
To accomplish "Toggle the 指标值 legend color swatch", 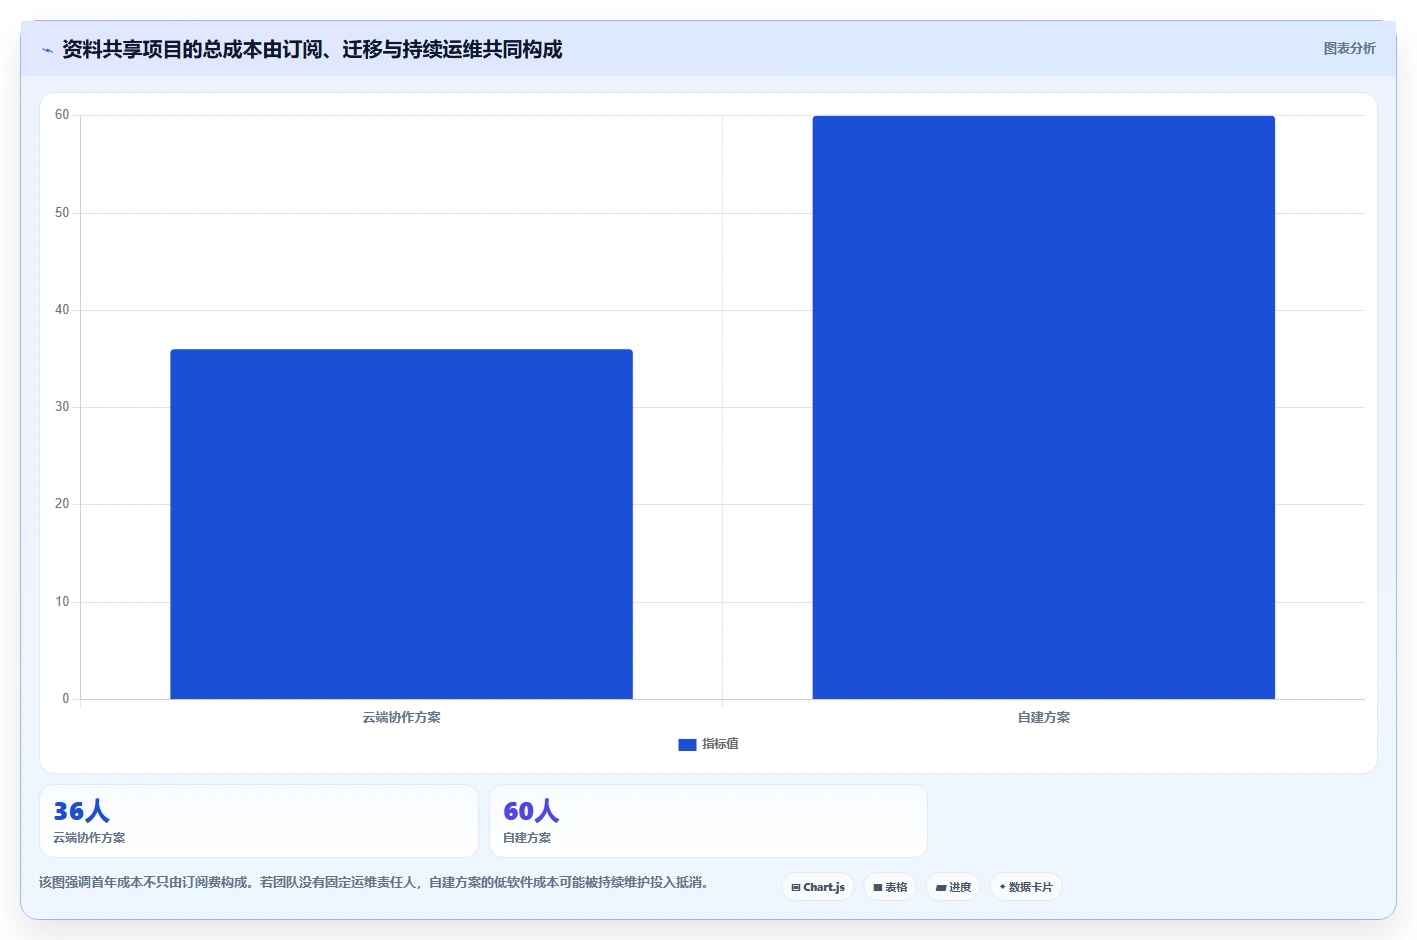I will point(687,744).
